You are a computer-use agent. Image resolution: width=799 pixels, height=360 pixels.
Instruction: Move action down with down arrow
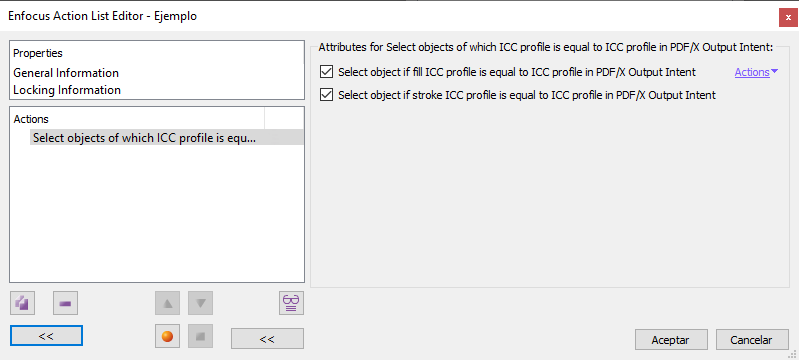(200, 304)
